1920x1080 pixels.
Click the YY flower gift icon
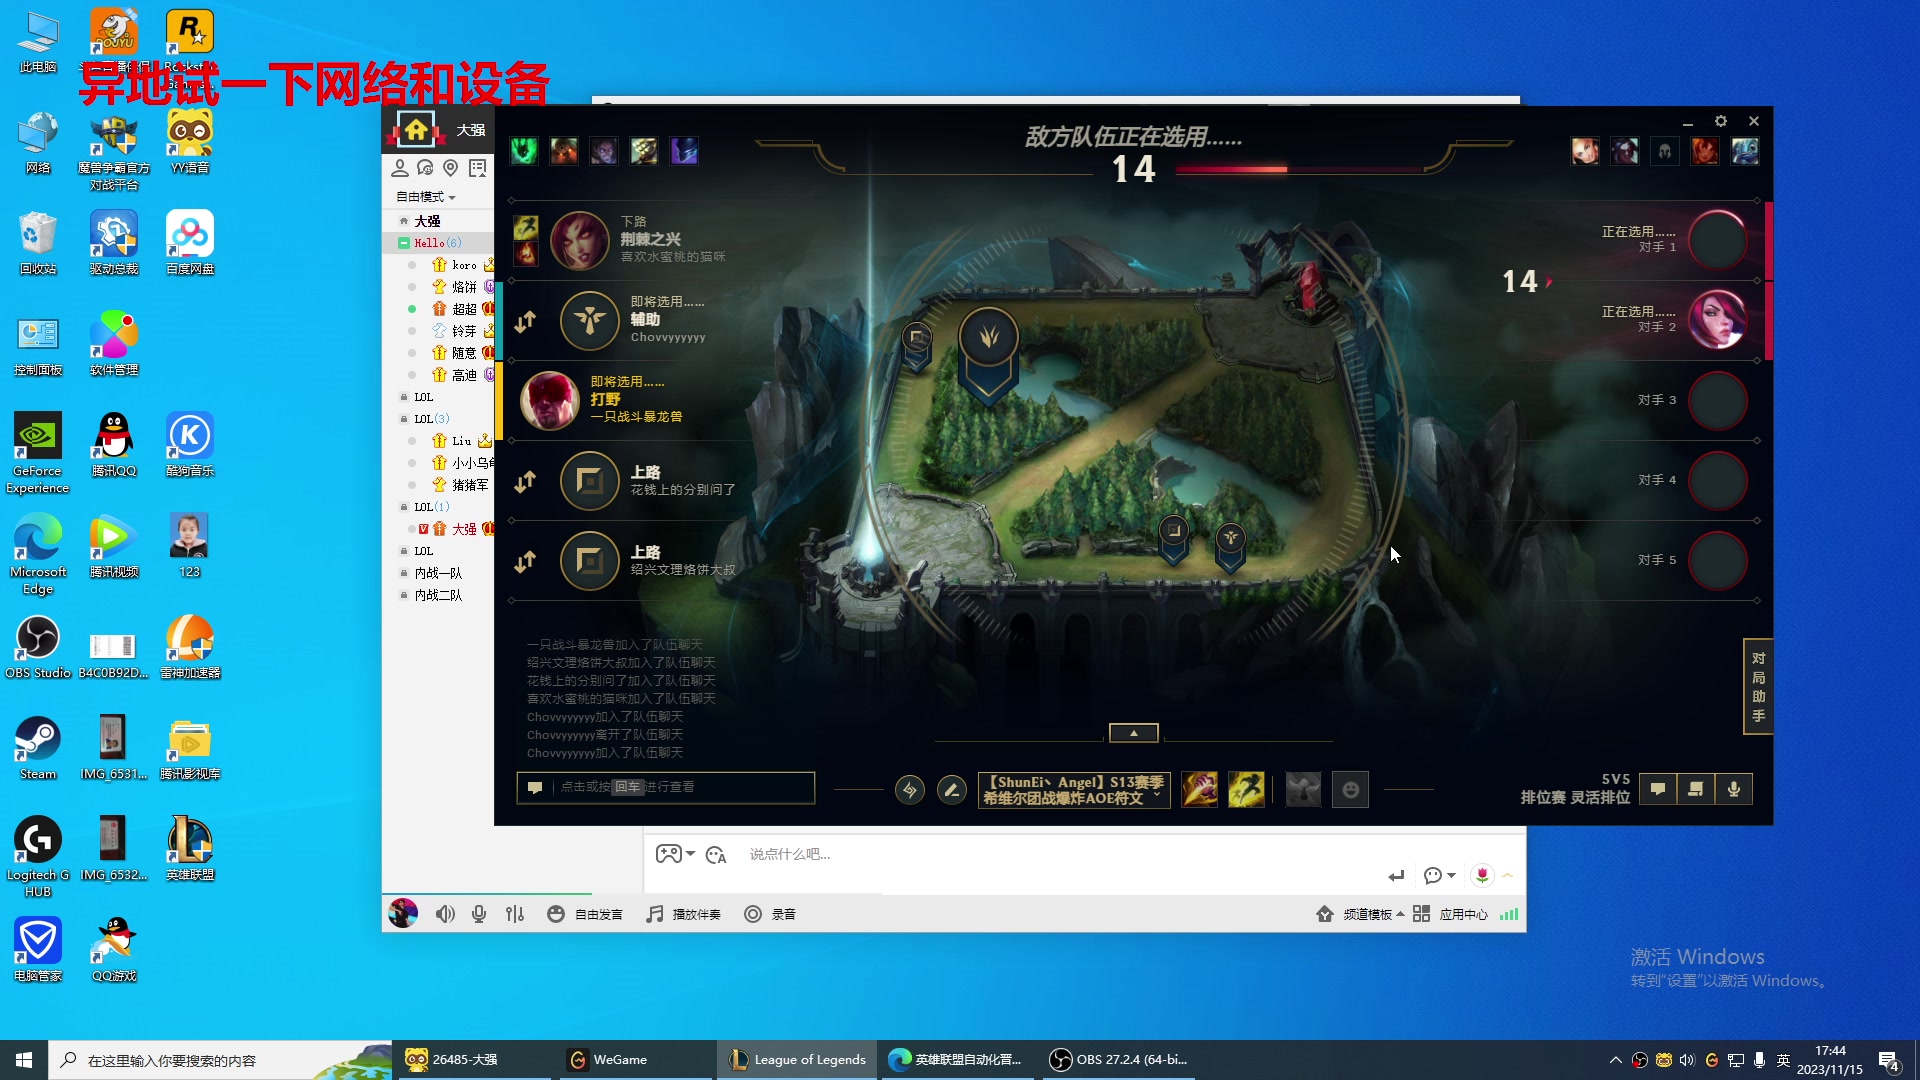pos(1482,876)
